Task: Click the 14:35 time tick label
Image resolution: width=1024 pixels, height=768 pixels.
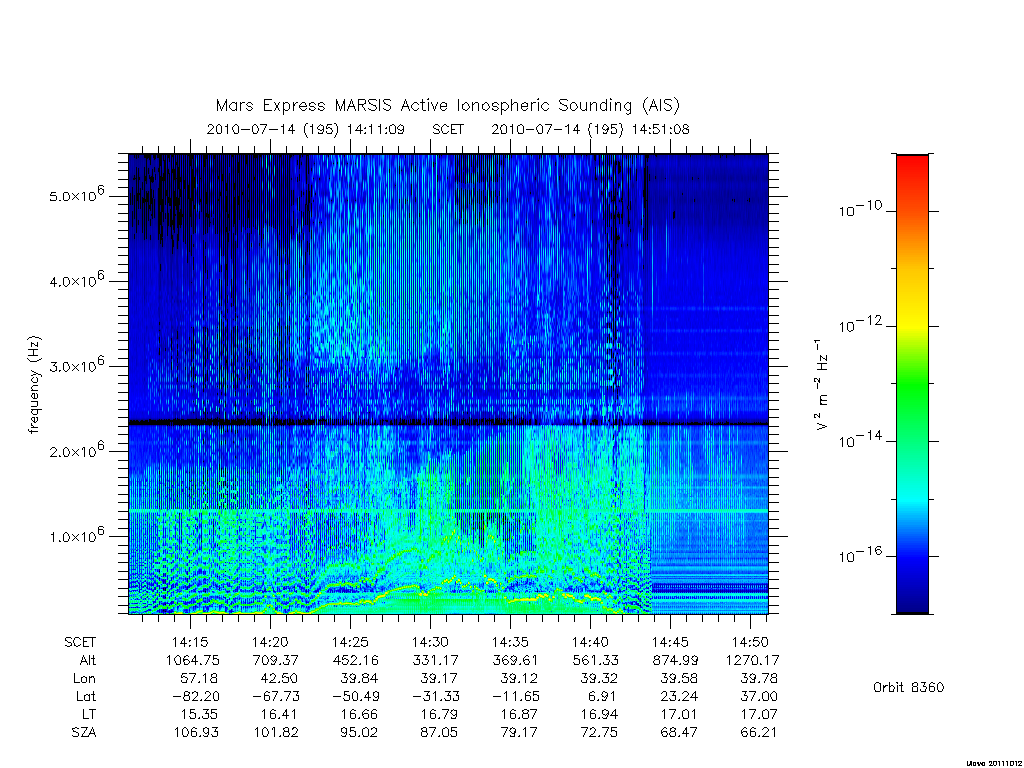Action: tap(510, 642)
